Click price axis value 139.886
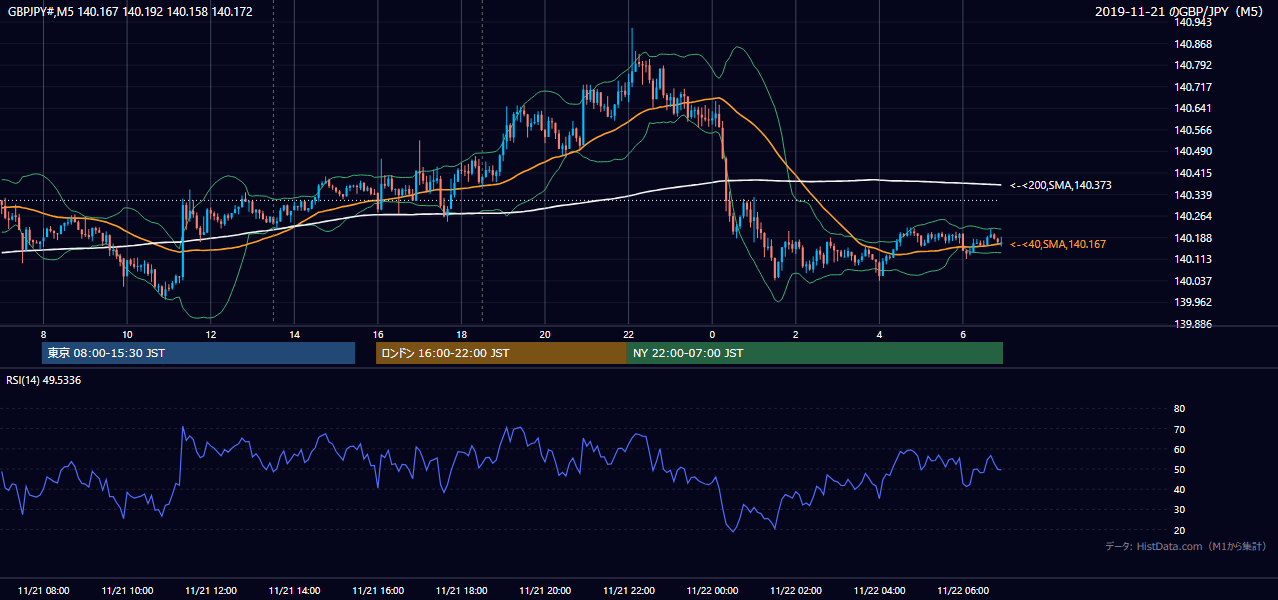Image resolution: width=1278 pixels, height=600 pixels. click(x=1194, y=324)
